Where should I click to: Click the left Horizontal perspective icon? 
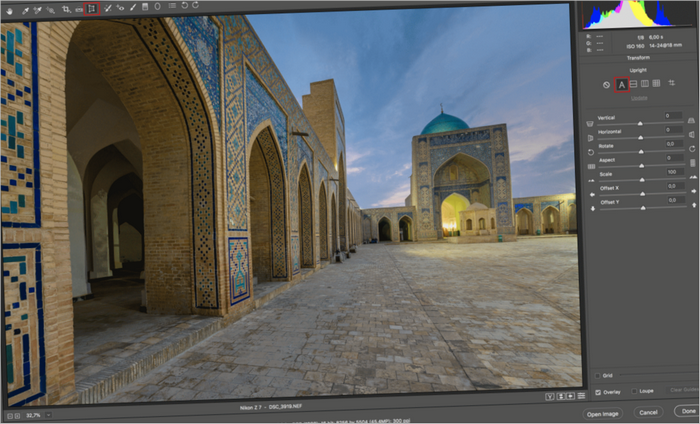click(590, 138)
